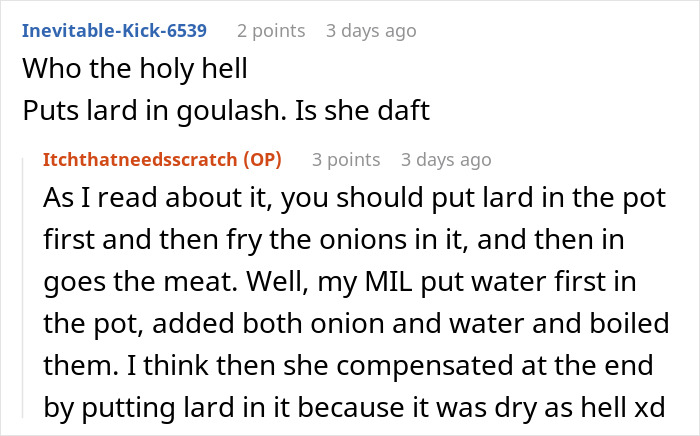Open the Itchthatneedsscratch user profile
The width and height of the screenshot is (700, 436).
[140, 160]
